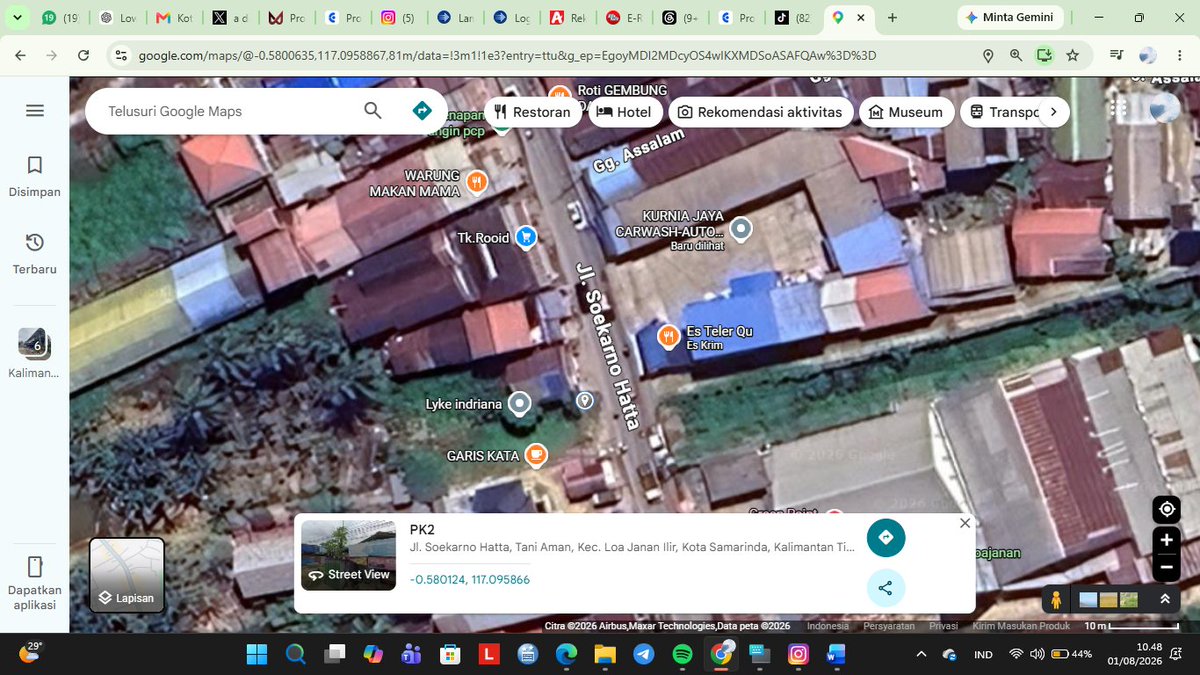The image size is (1200, 675).
Task: Expand more category chips with the arrow
Action: coord(1054,112)
